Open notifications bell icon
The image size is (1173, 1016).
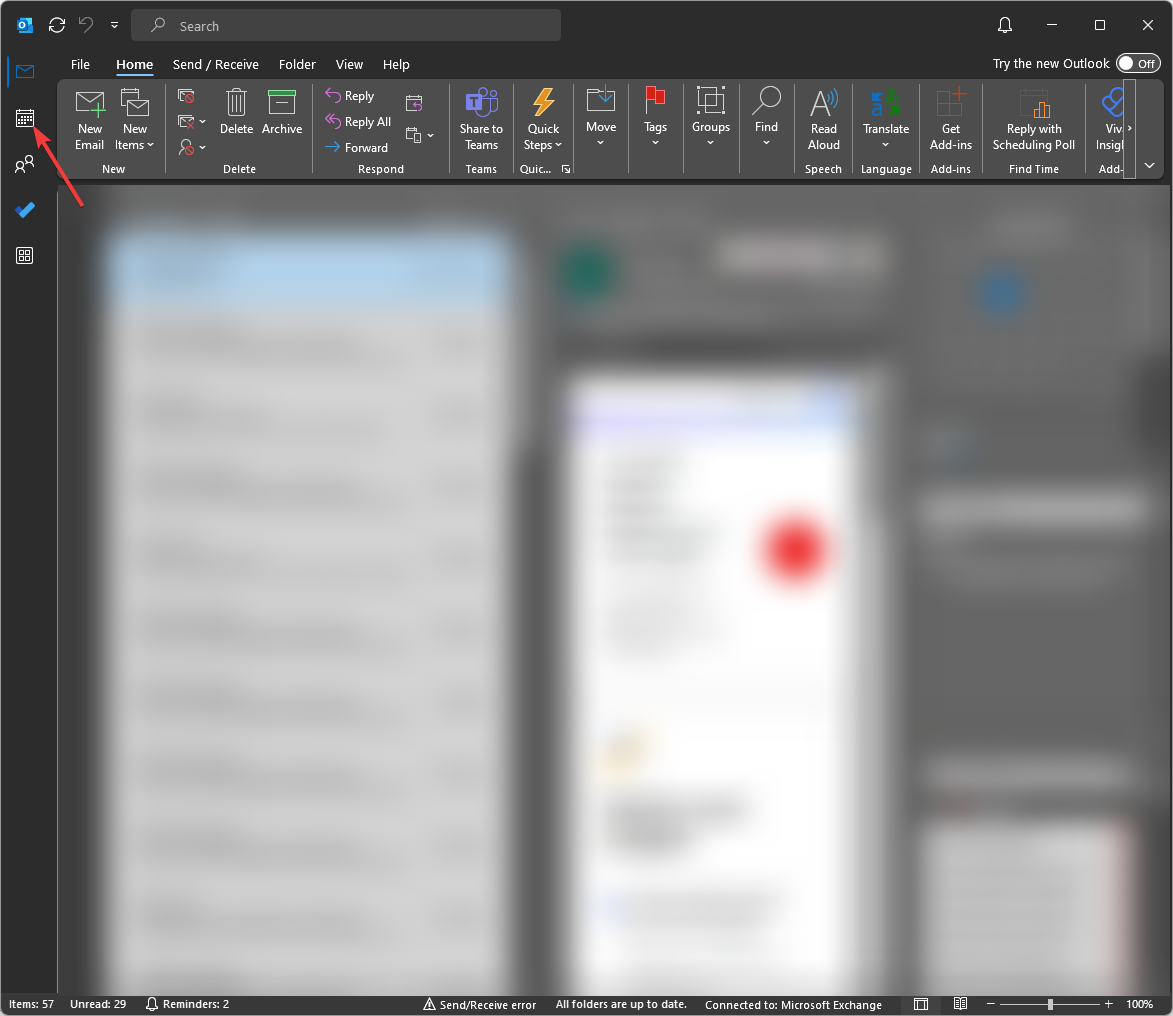(1005, 25)
